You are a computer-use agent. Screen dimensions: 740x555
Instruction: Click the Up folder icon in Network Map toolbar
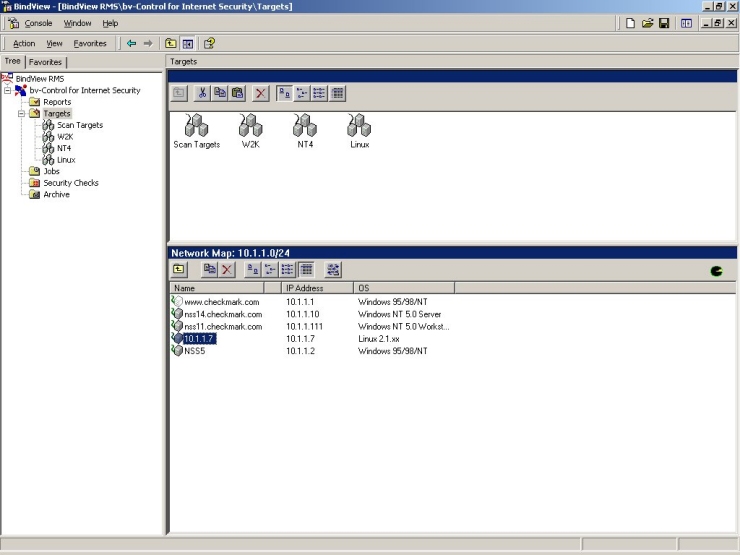click(x=179, y=269)
